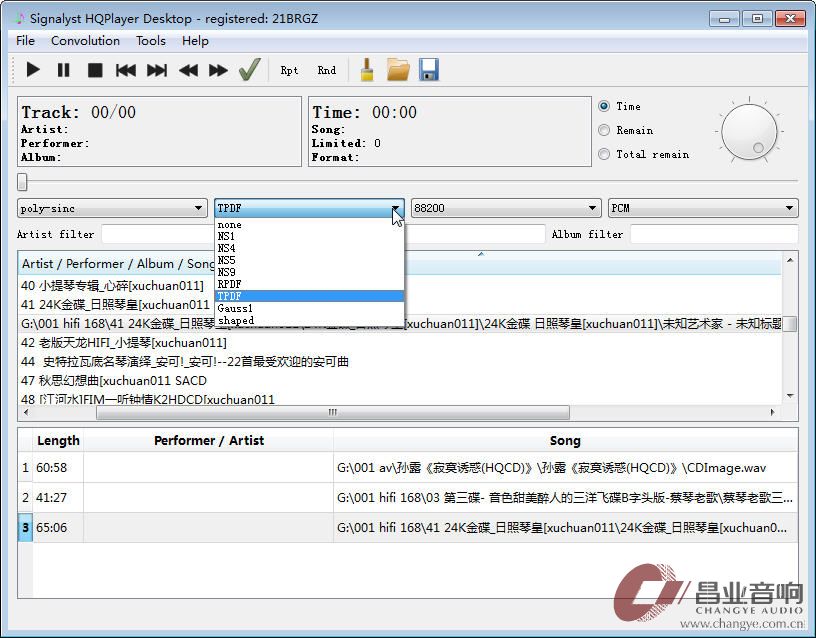This screenshot has height=638, width=816.
Task: Choose RPDF in the dither list
Action: pyautogui.click(x=309, y=284)
